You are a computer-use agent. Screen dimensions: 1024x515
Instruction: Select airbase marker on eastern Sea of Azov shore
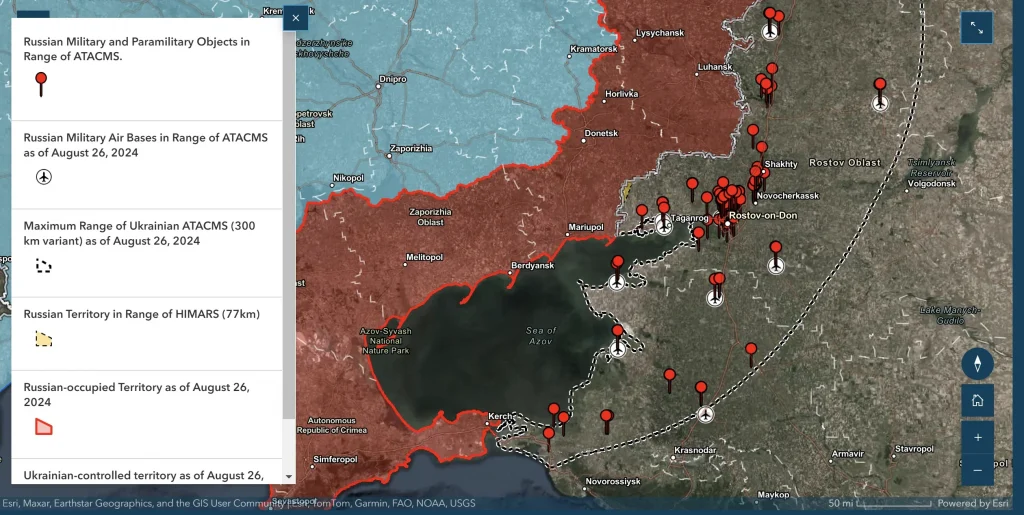pyautogui.click(x=617, y=349)
